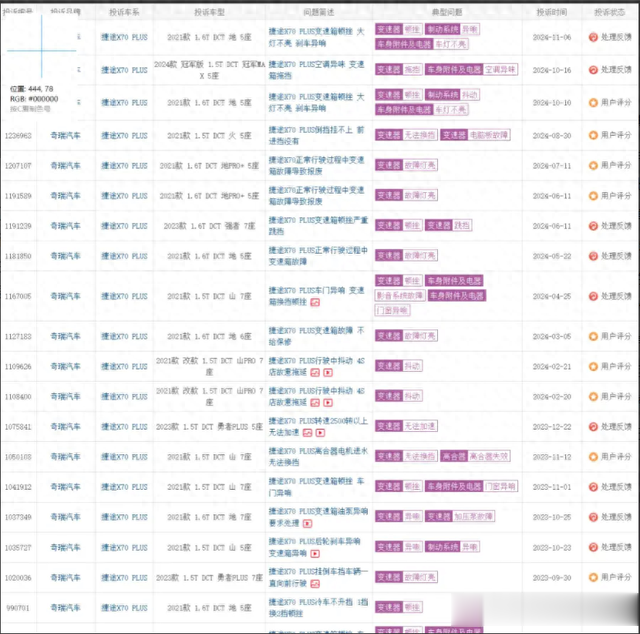Image resolution: width=640 pixels, height=634 pixels.
Task: Click the orange status icon dated 2024-07-11
Action: click(x=593, y=165)
